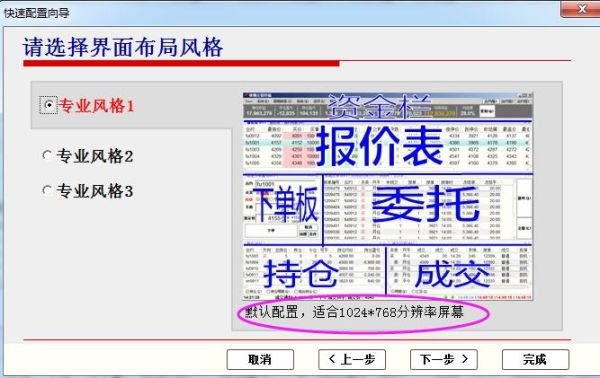This screenshot has width=600, height=378.
Task: Click the 快速配置向导 title text
Action: pos(37,13)
